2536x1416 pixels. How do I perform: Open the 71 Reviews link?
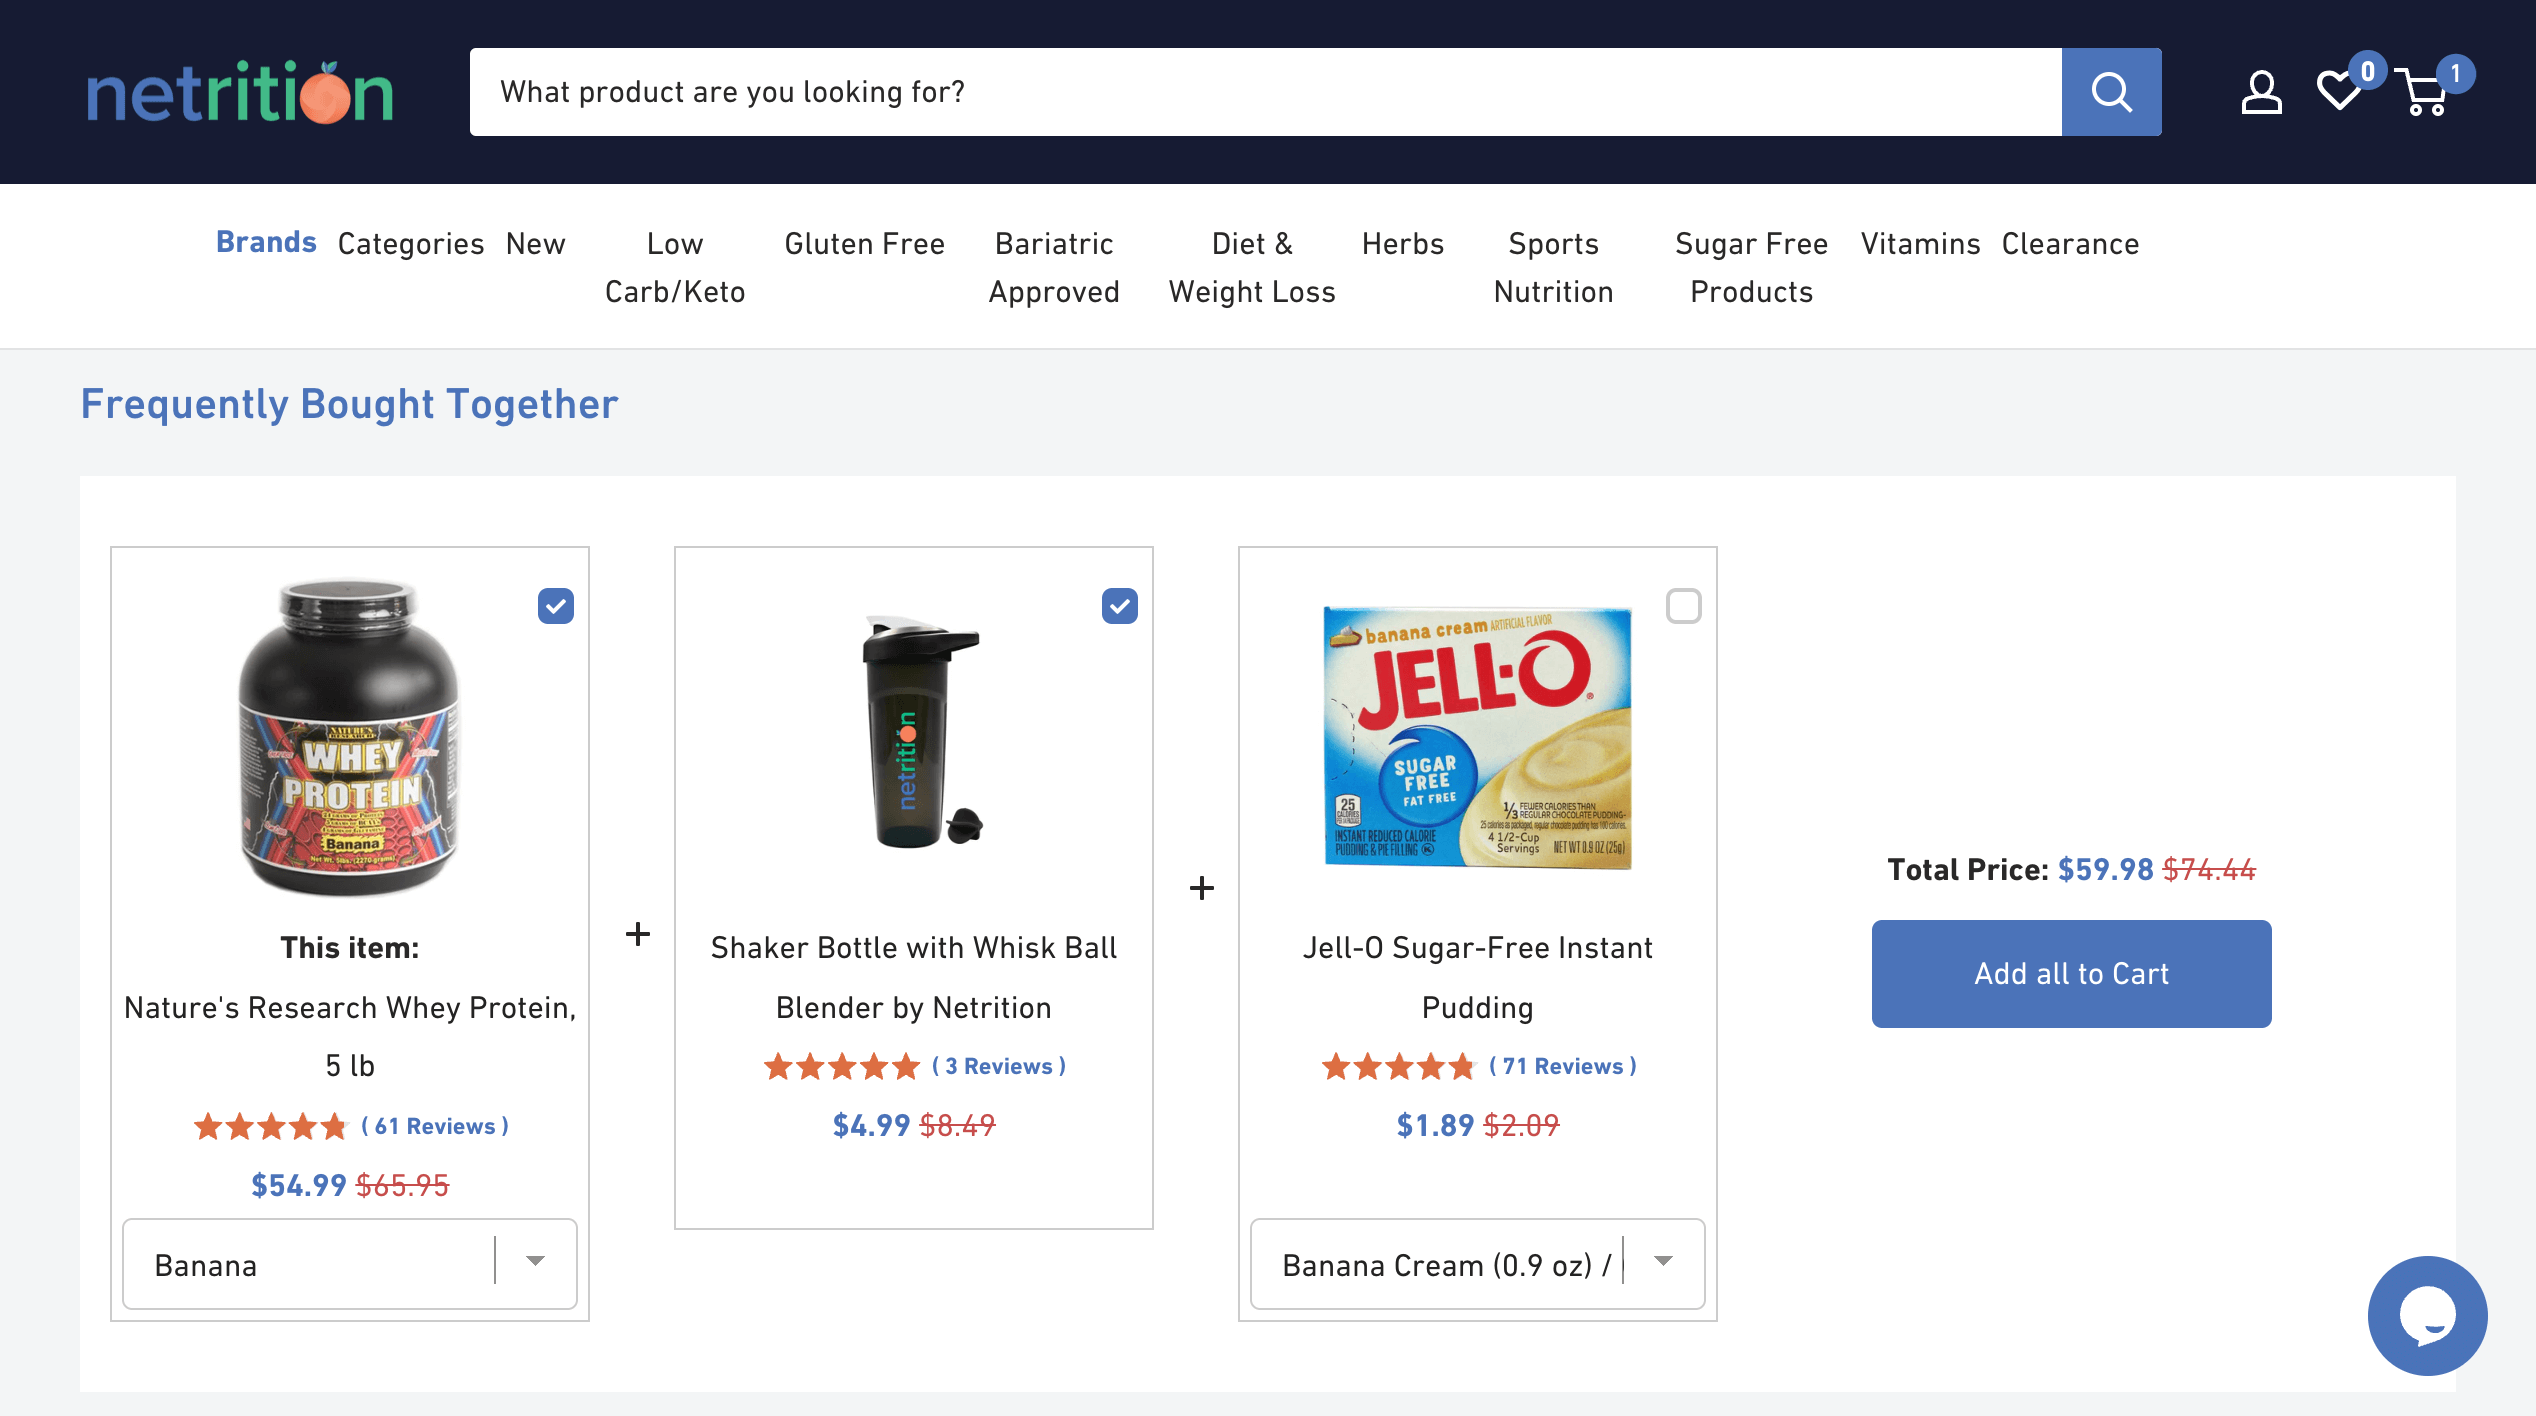coord(1563,1066)
